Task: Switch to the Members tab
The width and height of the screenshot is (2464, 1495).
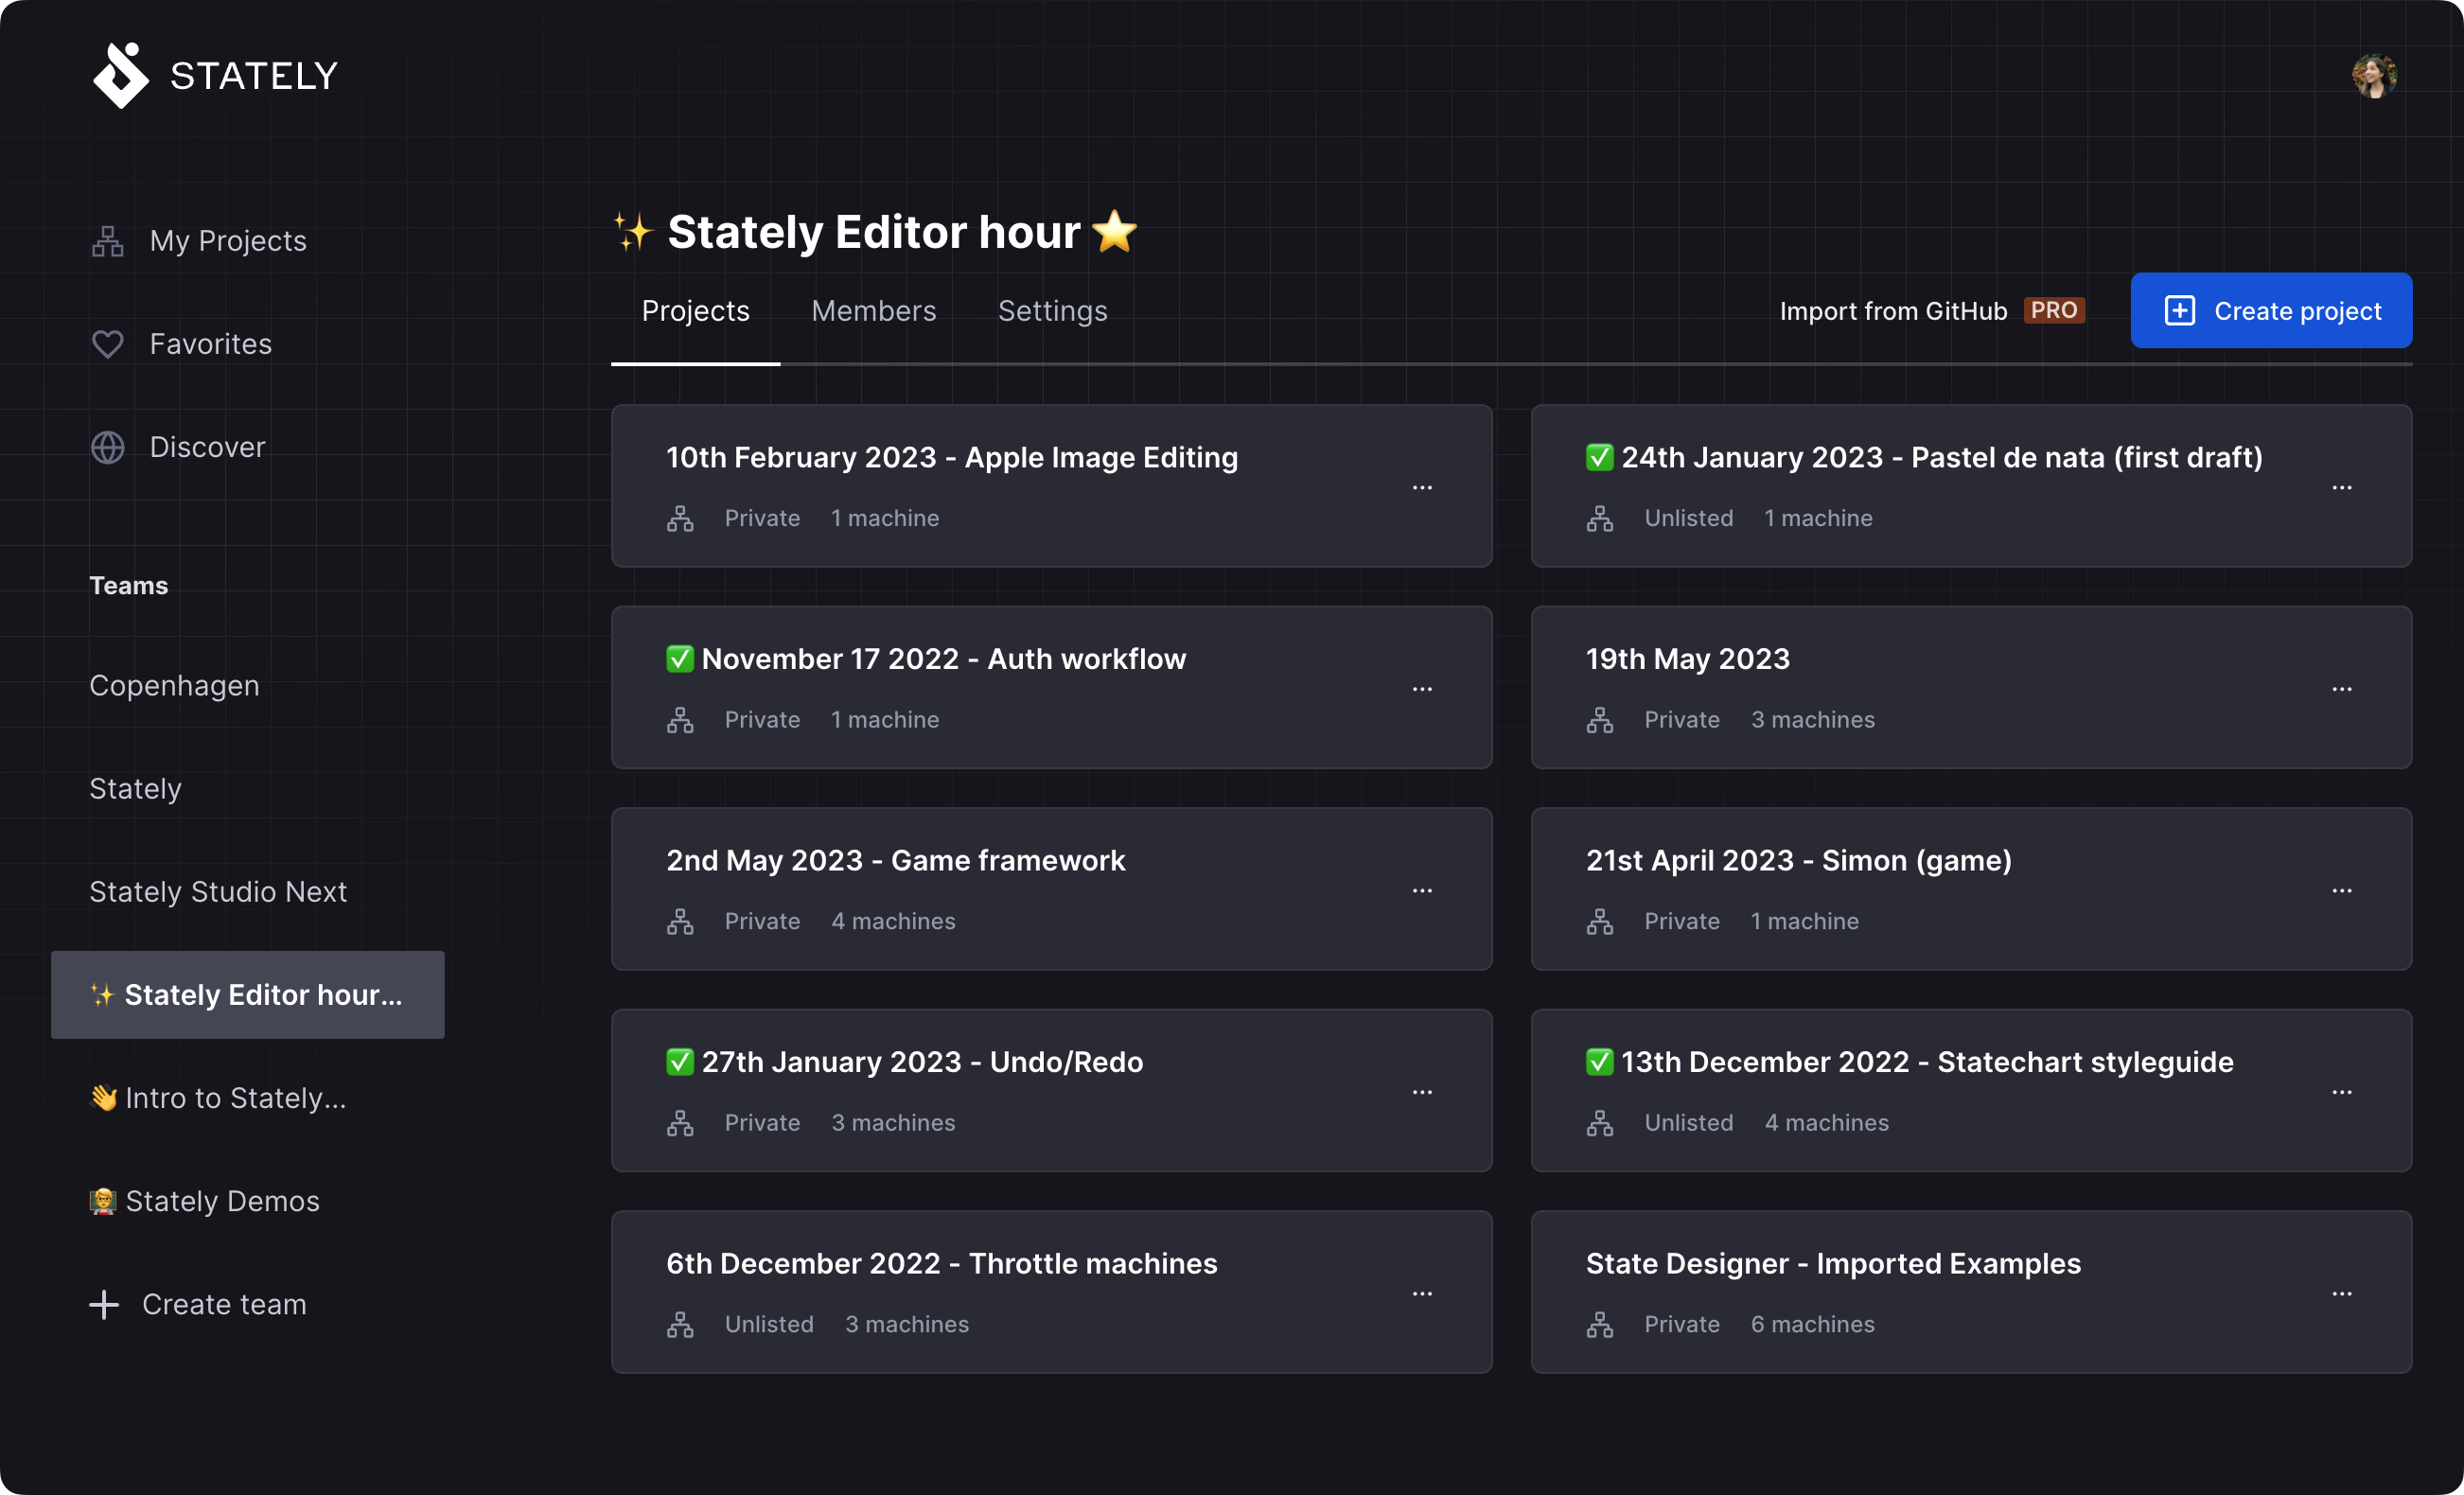Action: (873, 310)
